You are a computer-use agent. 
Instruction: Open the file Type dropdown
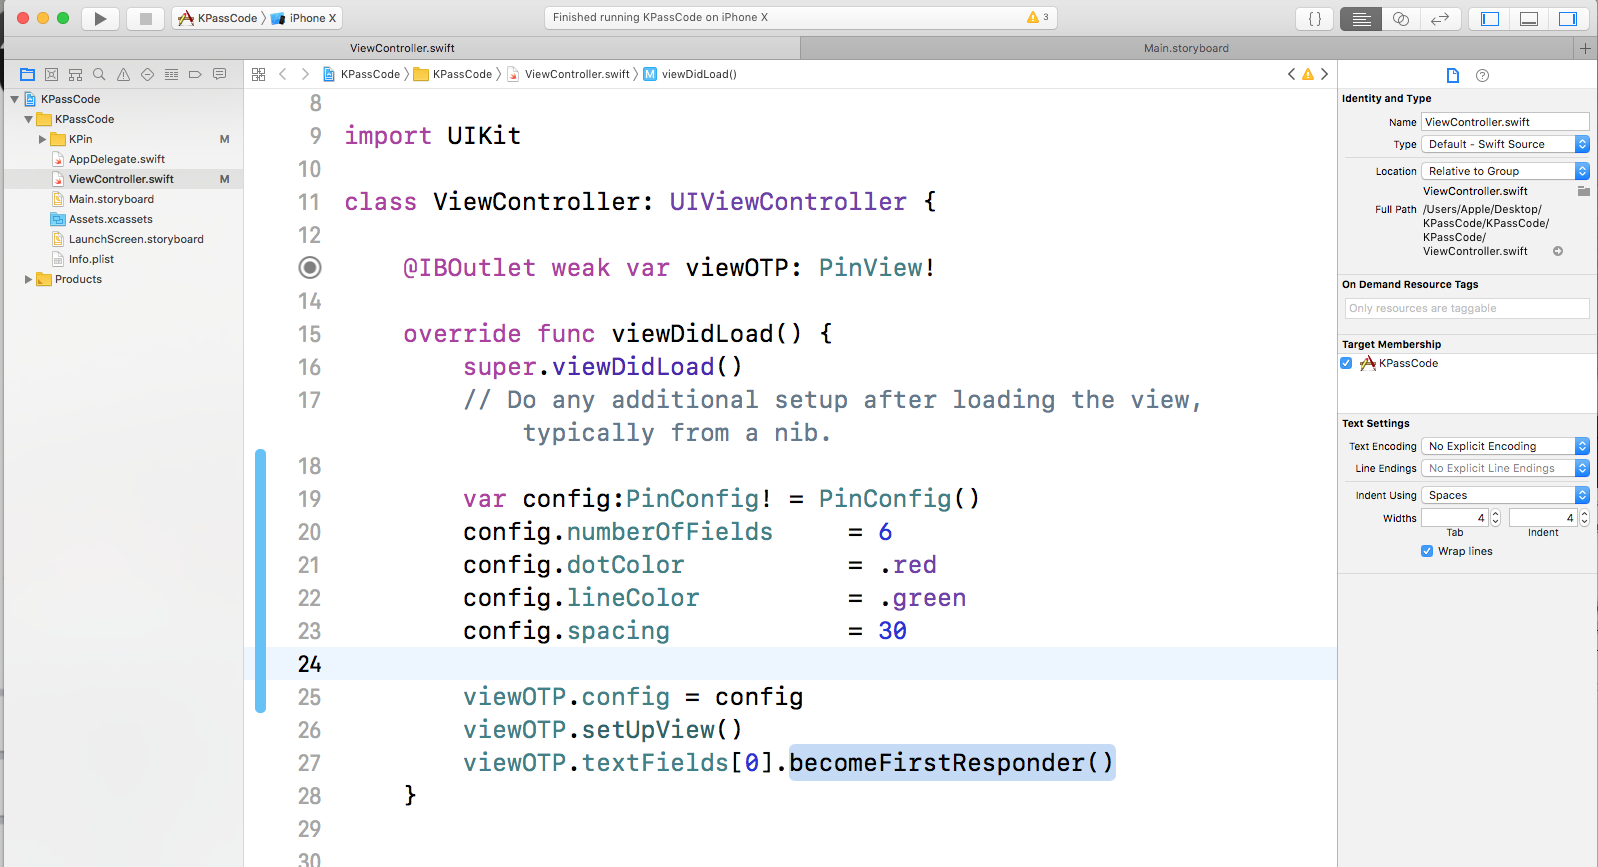(x=1505, y=144)
